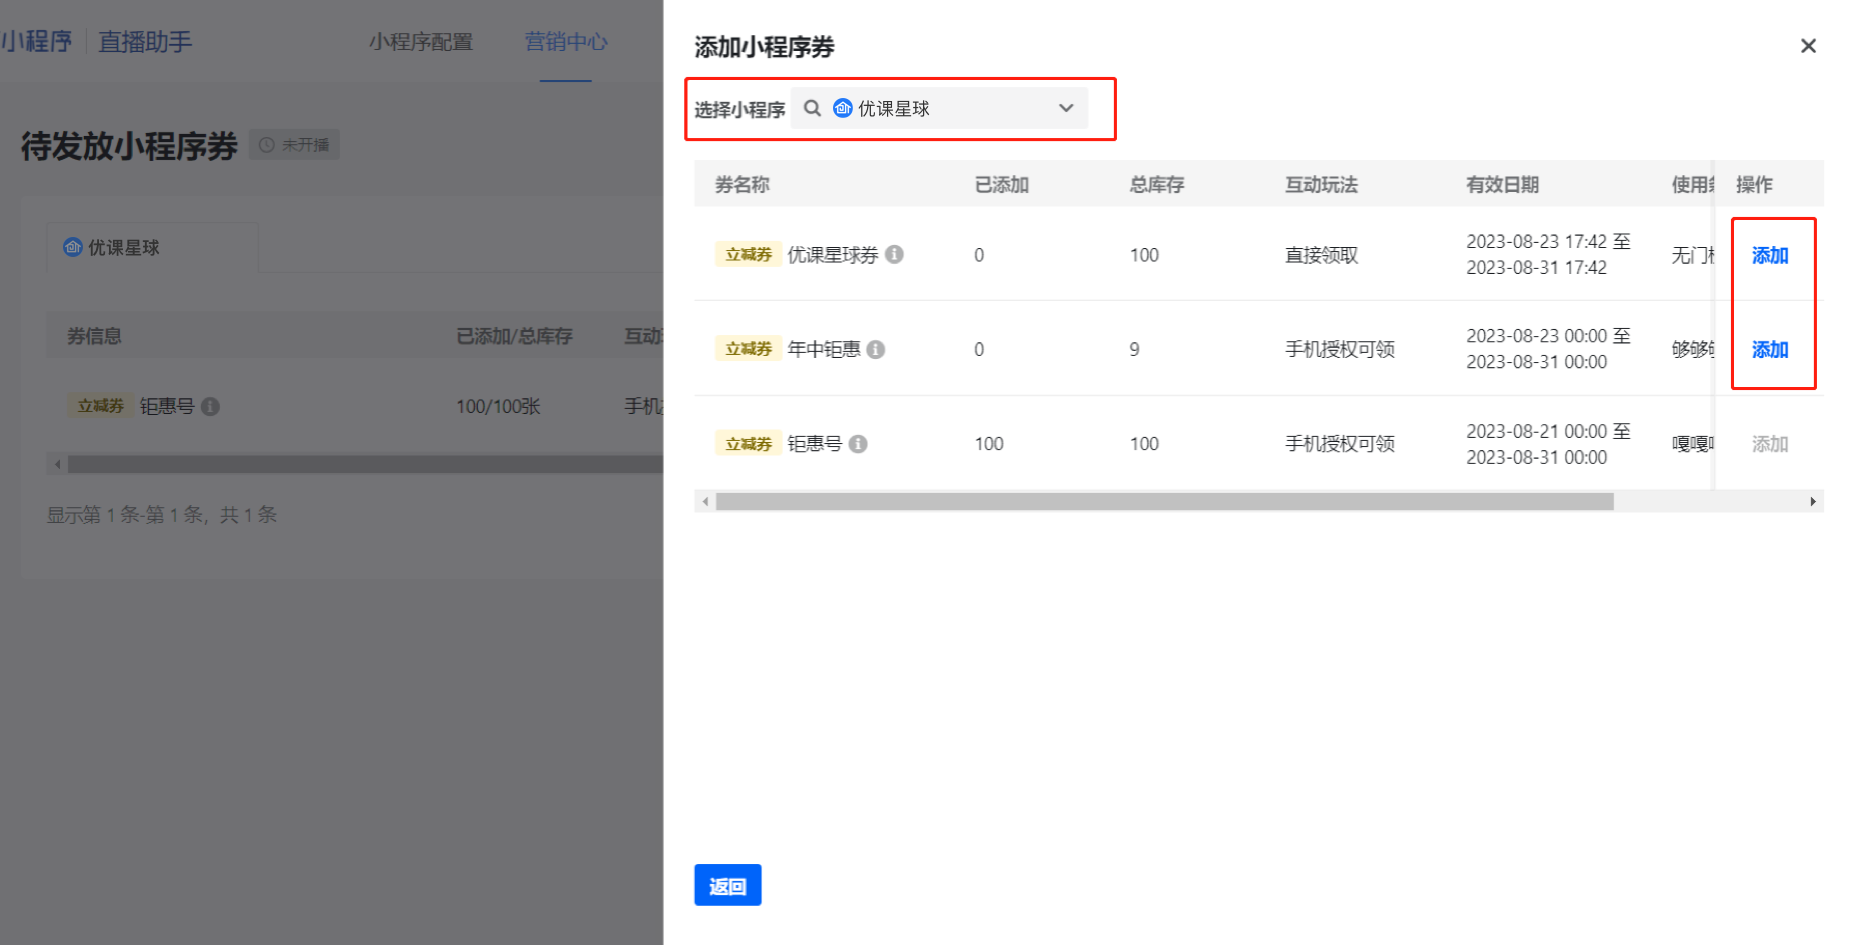Click the 直播助手 header link
This screenshot has height=945, width=1856.
coord(145,42)
